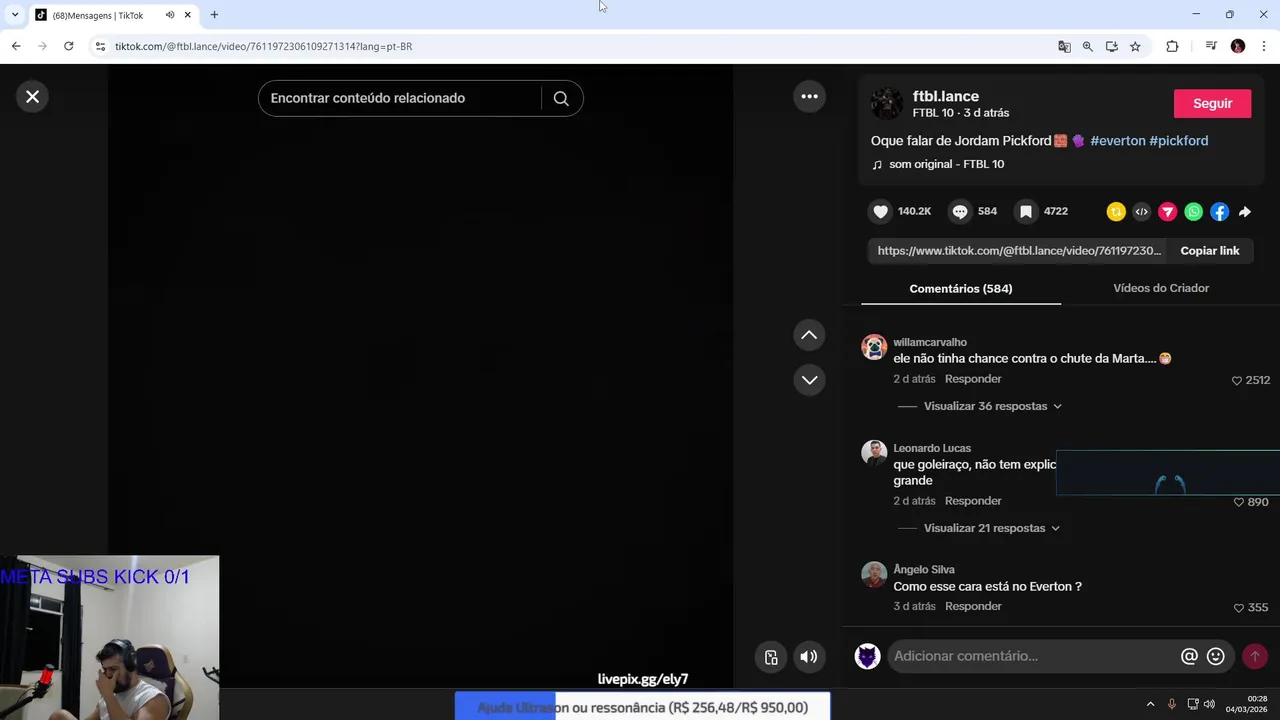The height and width of the screenshot is (720, 1280).
Task: Open Leonardo Lucas's avatar
Action: coord(874,453)
